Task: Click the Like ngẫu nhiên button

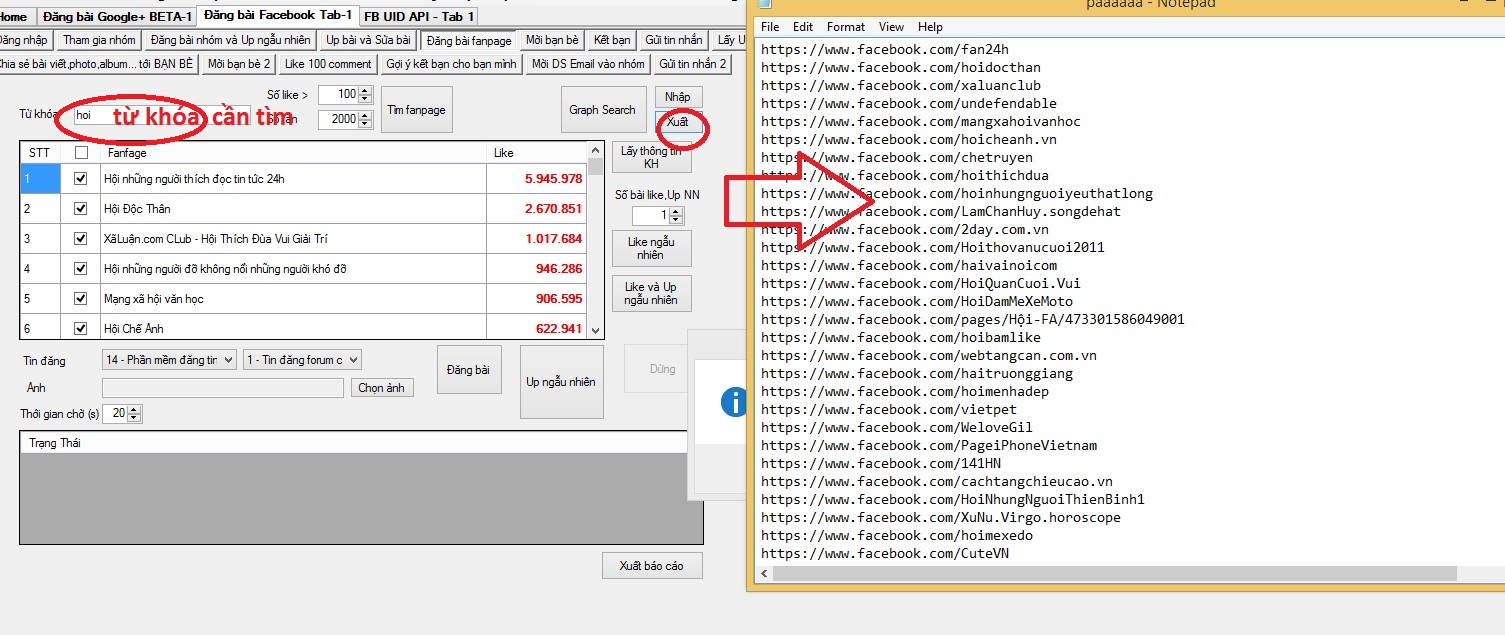Action: 651,248
